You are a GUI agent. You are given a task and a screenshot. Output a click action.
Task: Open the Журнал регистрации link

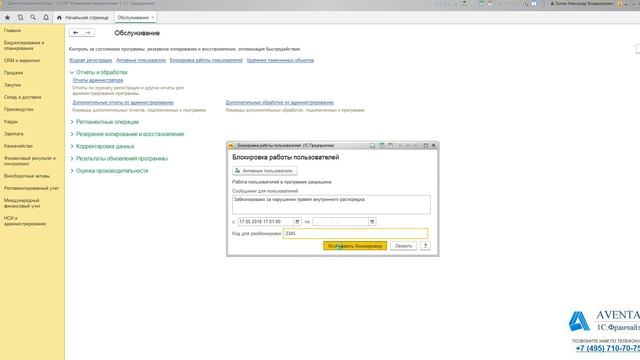91,60
